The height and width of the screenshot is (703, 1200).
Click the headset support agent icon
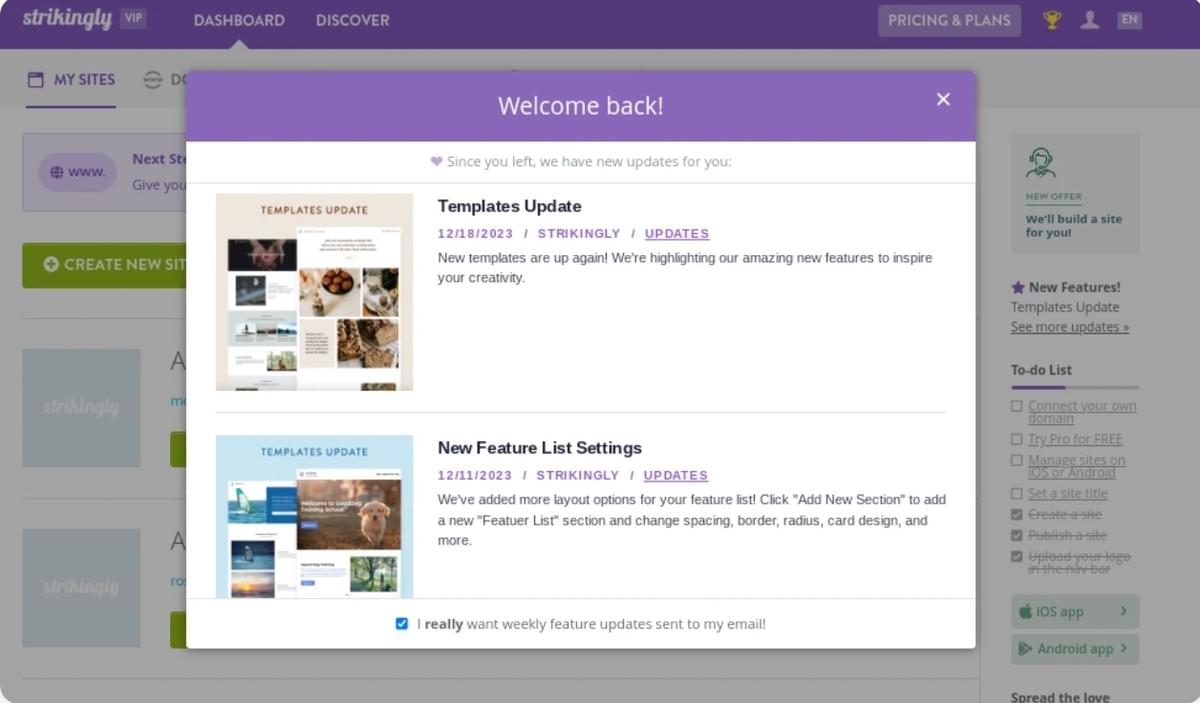click(1041, 162)
